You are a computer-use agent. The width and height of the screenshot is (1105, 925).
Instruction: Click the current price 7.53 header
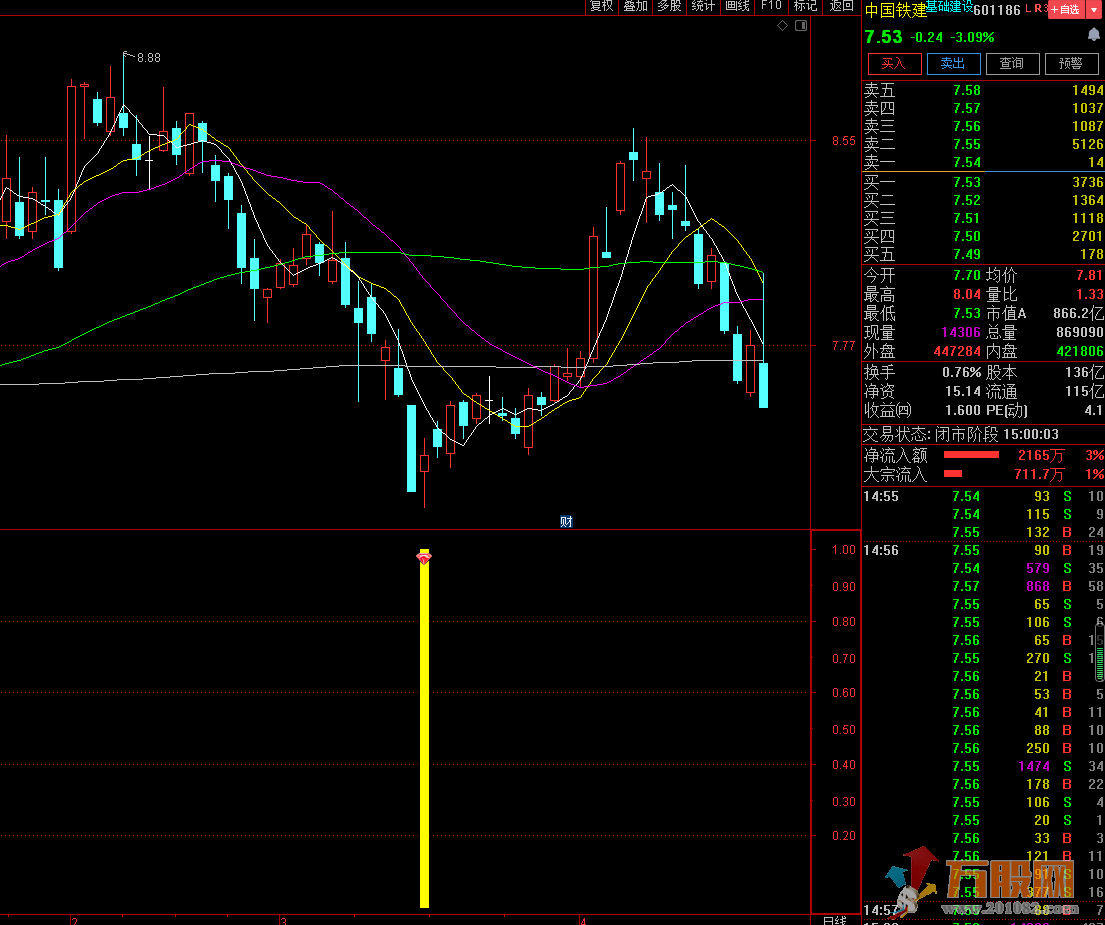pos(883,37)
